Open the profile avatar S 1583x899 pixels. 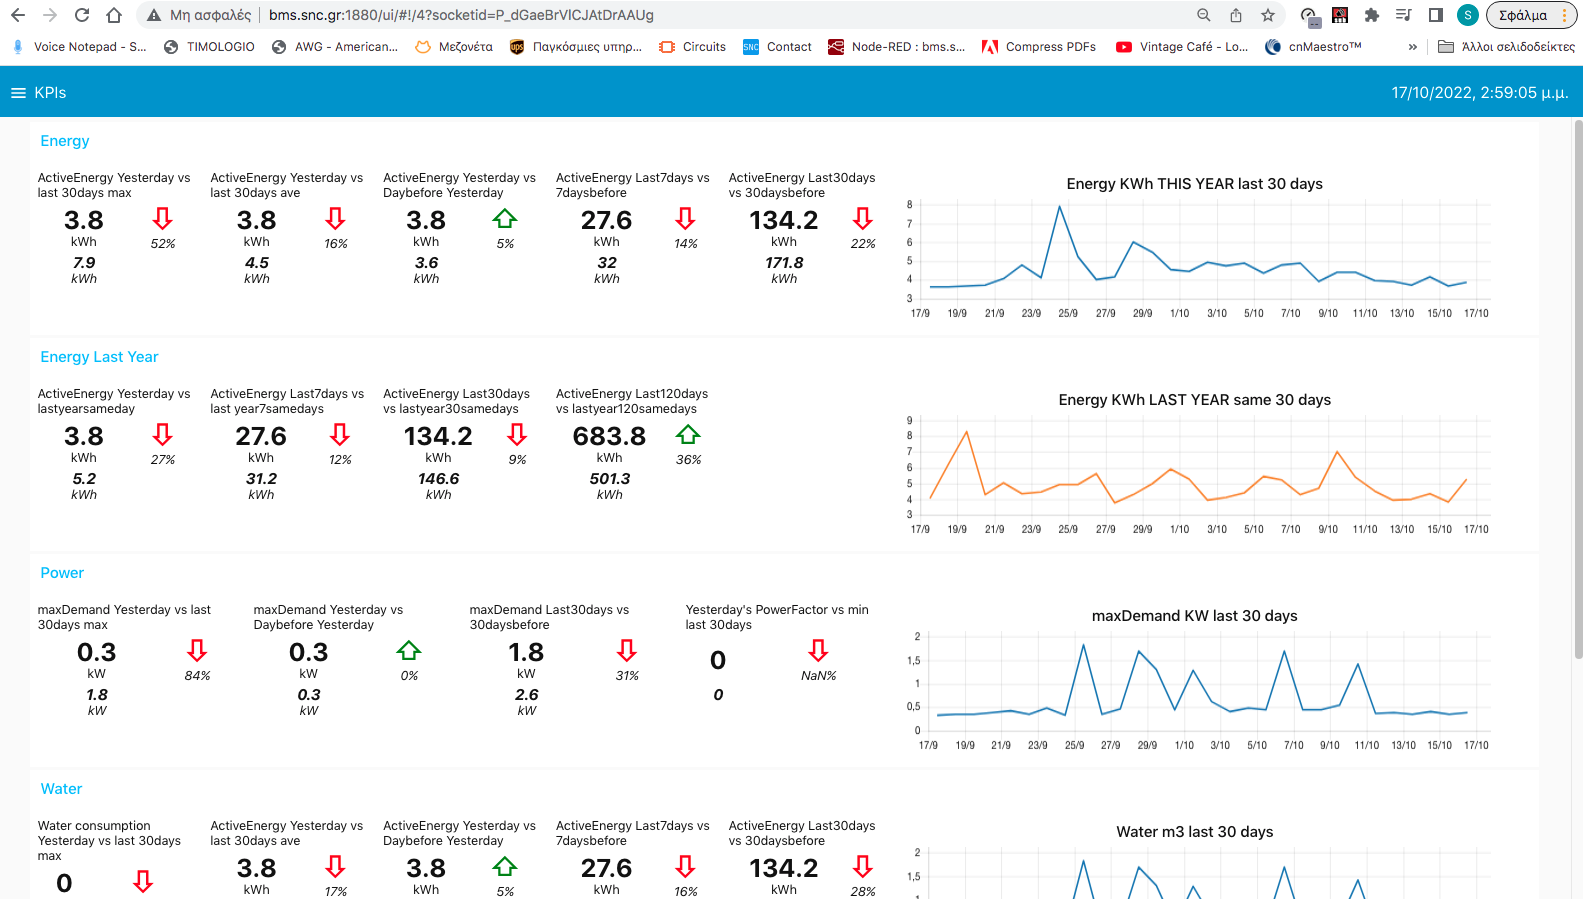click(1468, 15)
